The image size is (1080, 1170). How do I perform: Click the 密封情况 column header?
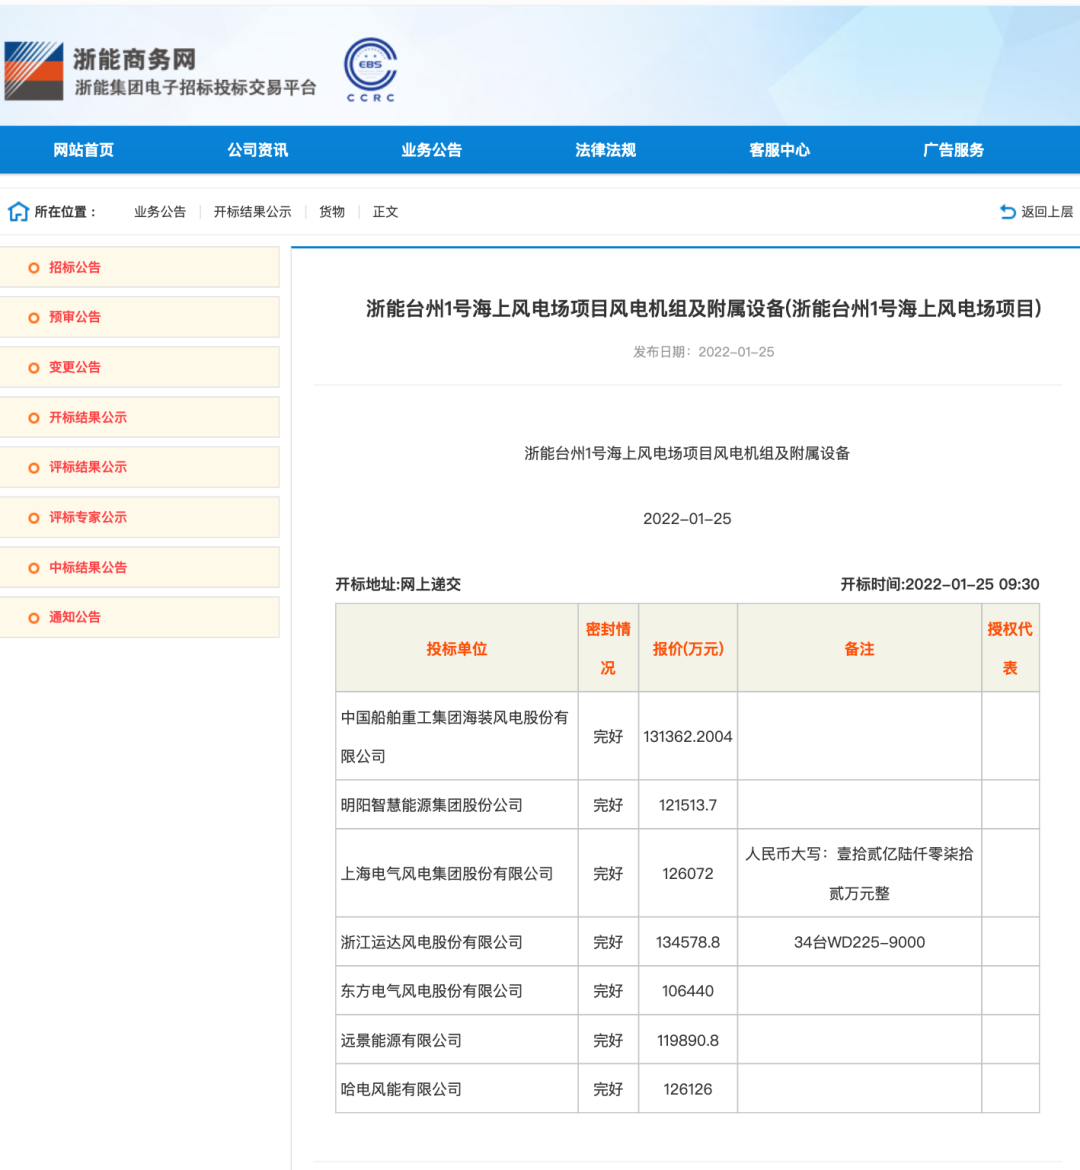(x=608, y=648)
